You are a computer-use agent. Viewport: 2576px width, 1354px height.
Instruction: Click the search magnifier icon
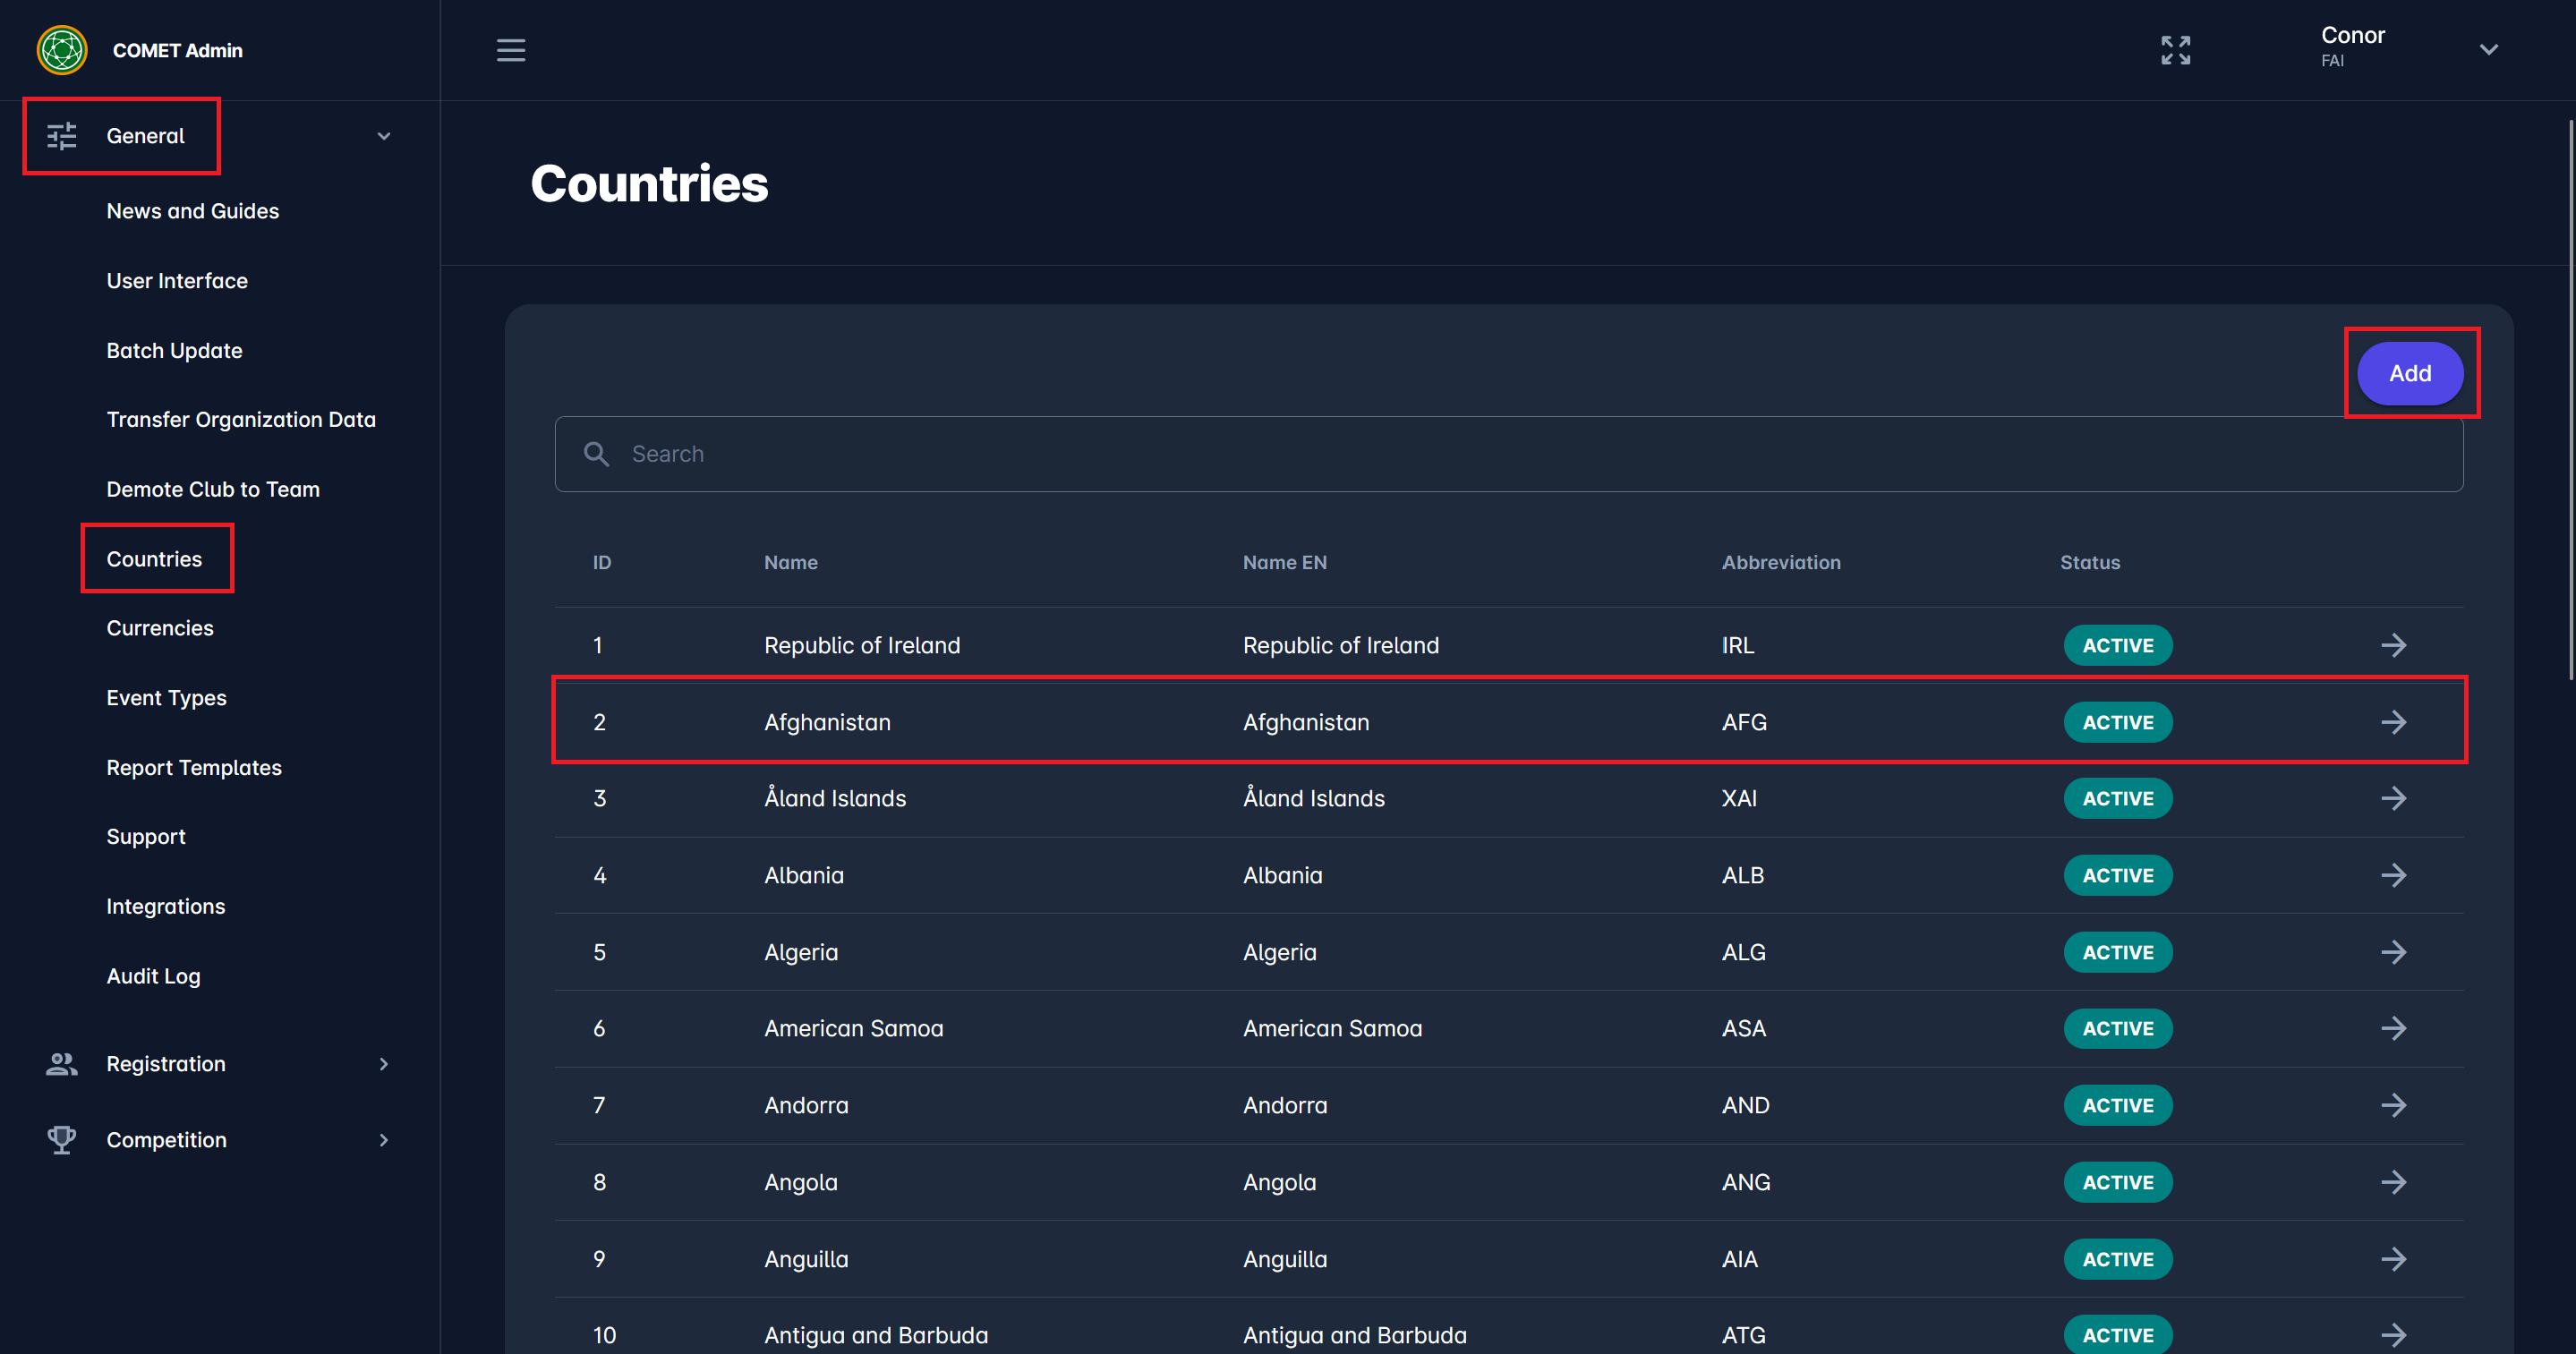click(596, 454)
